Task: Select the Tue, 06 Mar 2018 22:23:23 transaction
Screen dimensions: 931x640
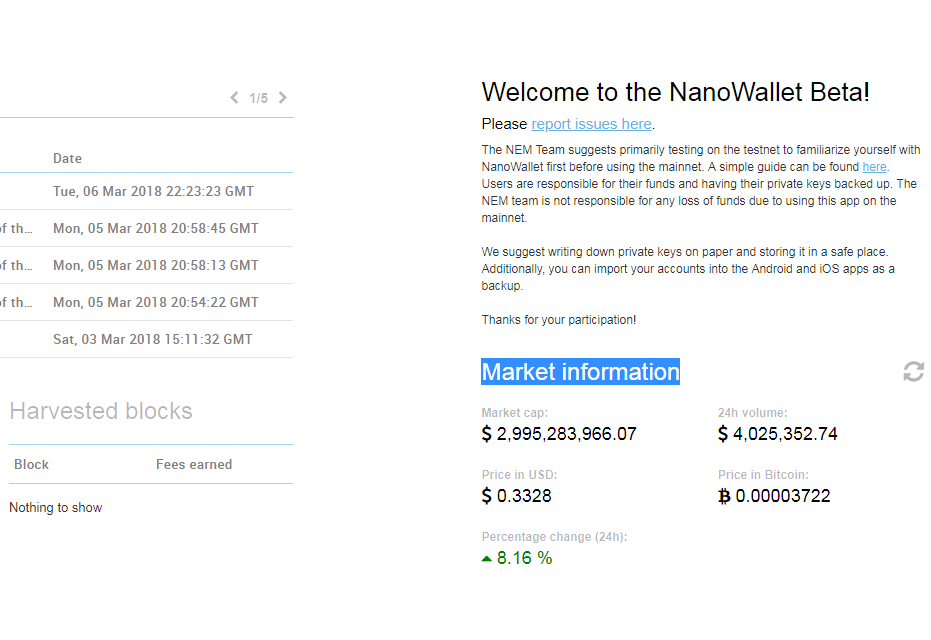Action: 147,191
